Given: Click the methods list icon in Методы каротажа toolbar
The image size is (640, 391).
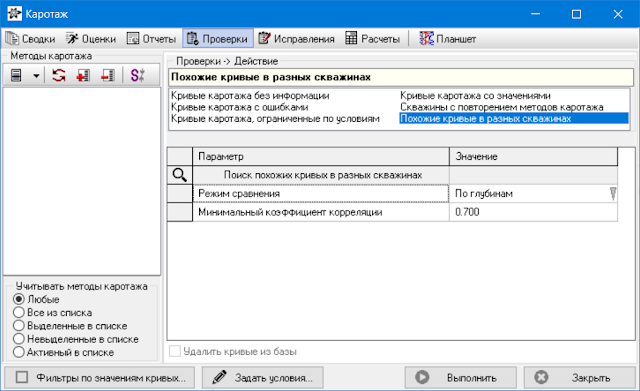Looking at the screenshot, I should coord(16,76).
